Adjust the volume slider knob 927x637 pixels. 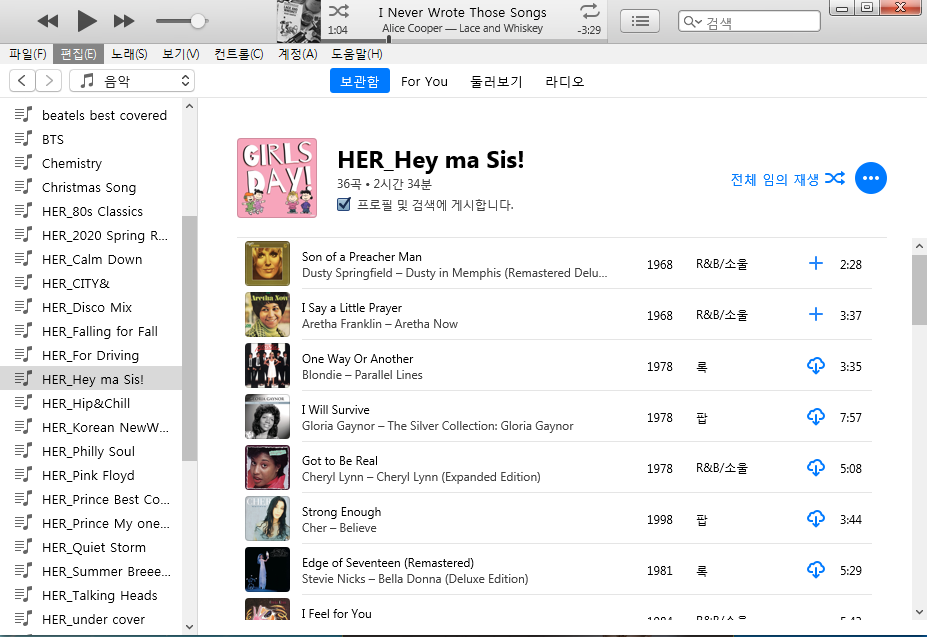pos(198,21)
